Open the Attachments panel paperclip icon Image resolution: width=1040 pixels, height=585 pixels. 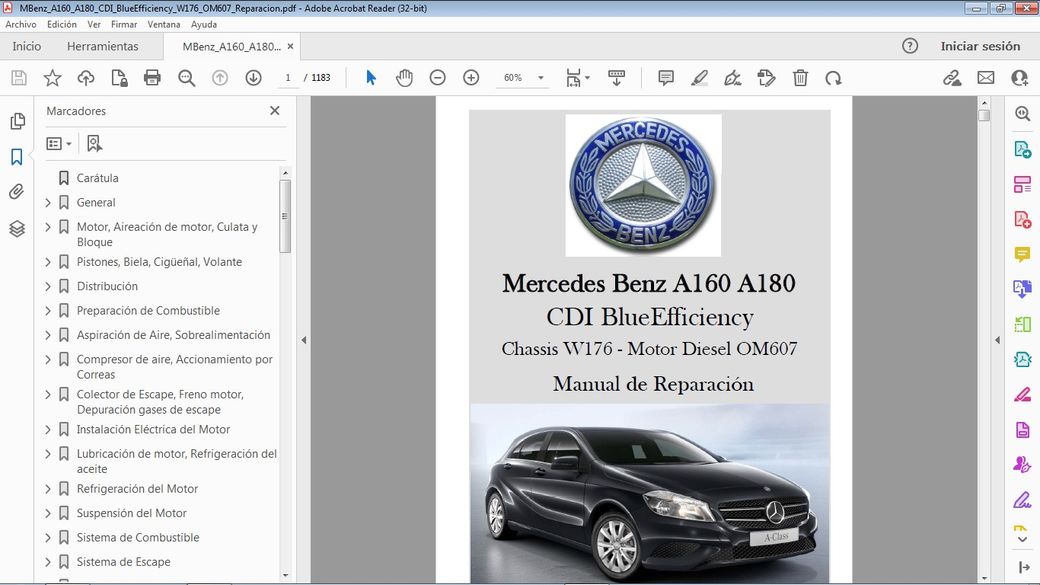(17, 192)
